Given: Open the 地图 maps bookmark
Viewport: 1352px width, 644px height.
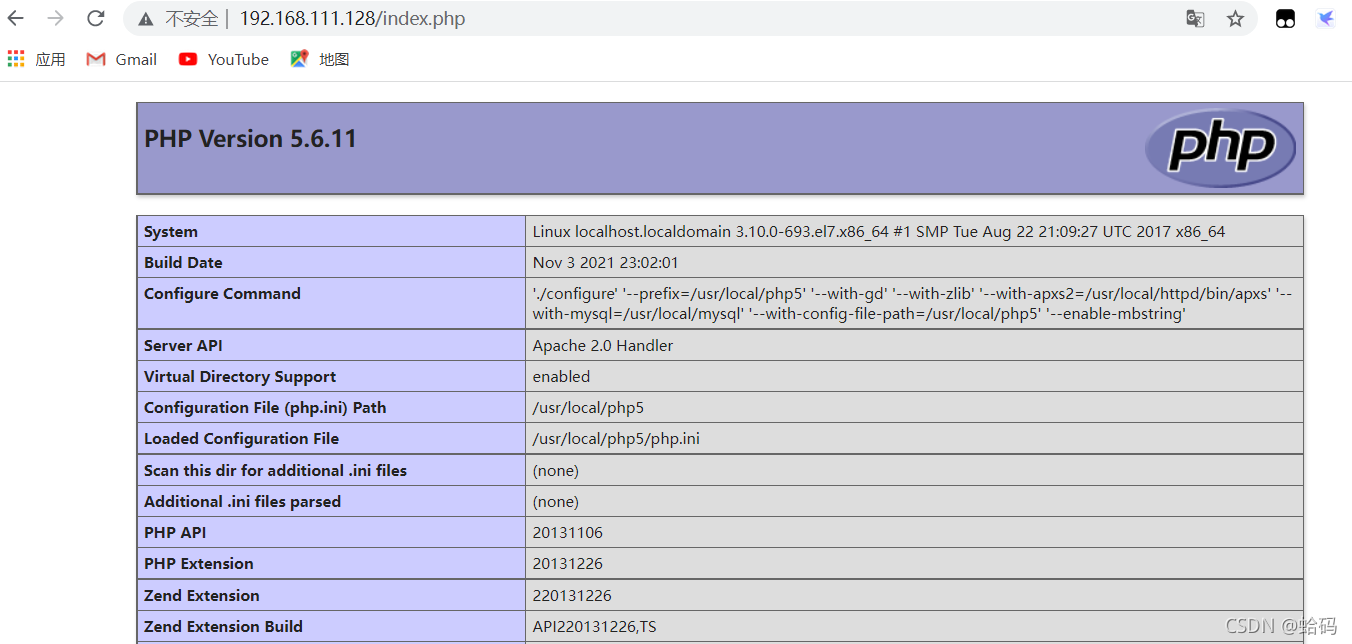Looking at the screenshot, I should (320, 59).
